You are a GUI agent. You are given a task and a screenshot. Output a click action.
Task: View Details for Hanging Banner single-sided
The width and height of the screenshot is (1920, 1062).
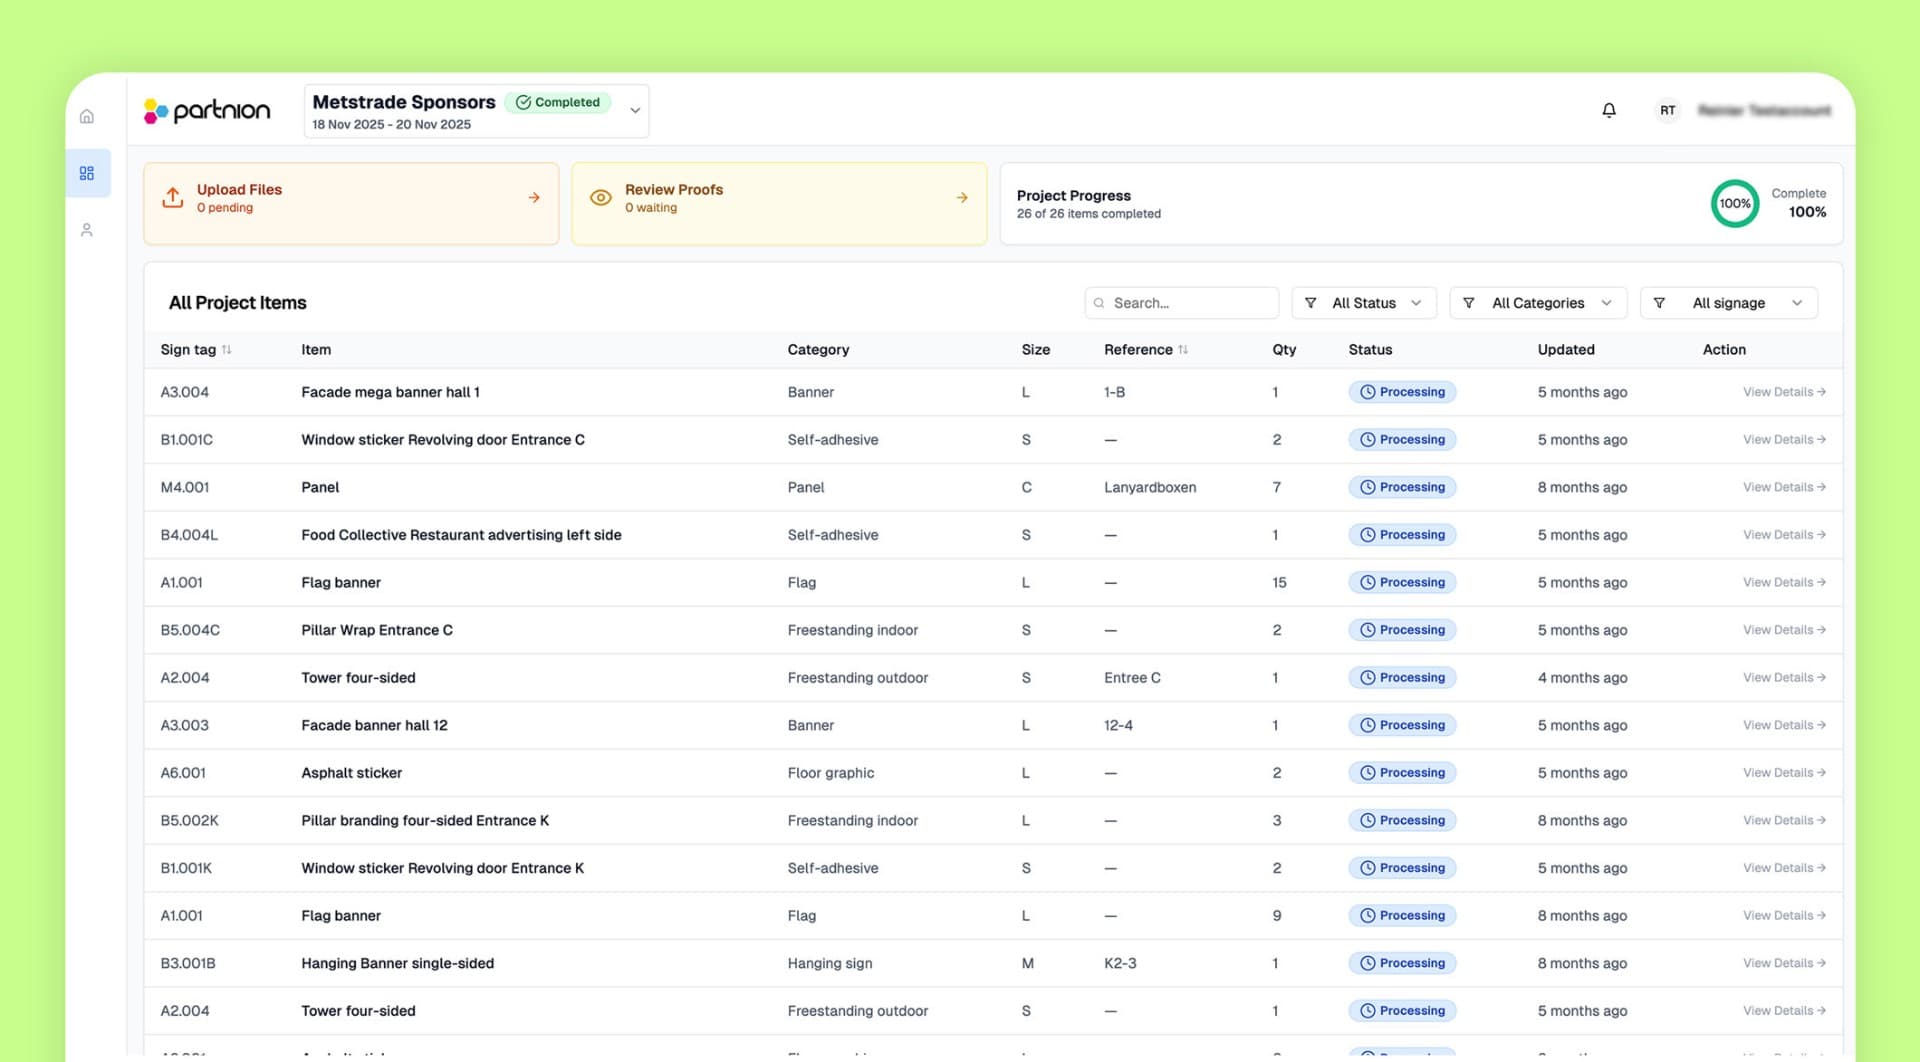pyautogui.click(x=1784, y=963)
